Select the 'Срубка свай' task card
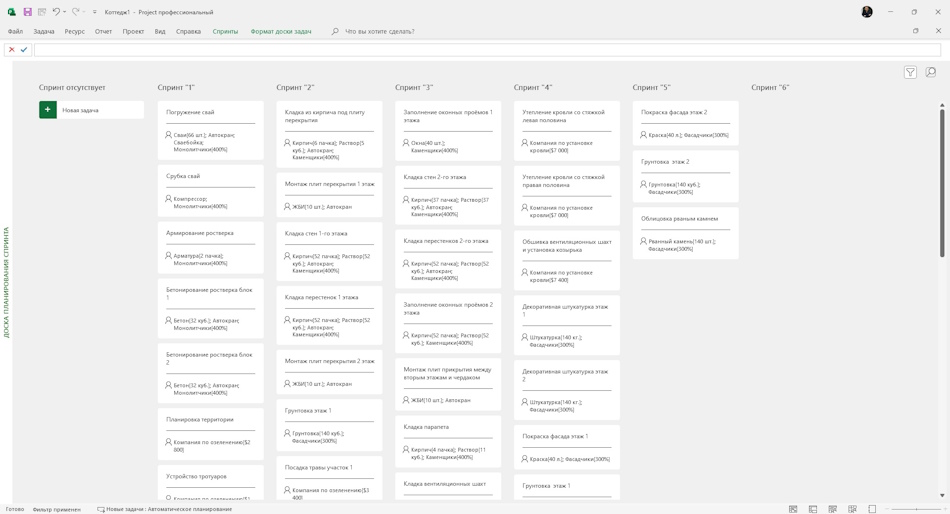The width and height of the screenshot is (950, 514). pyautogui.click(x=210, y=191)
